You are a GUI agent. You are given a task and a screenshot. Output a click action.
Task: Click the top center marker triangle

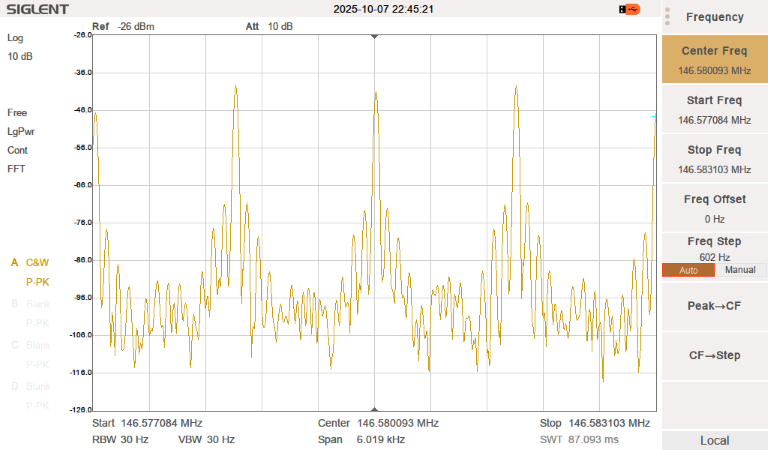375,37
